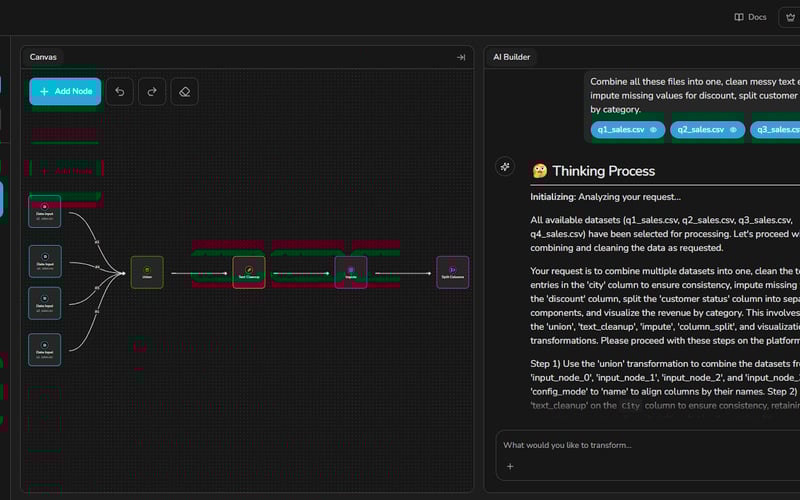Preview q2_sales.csv with eye icon

pyautogui.click(x=733, y=130)
